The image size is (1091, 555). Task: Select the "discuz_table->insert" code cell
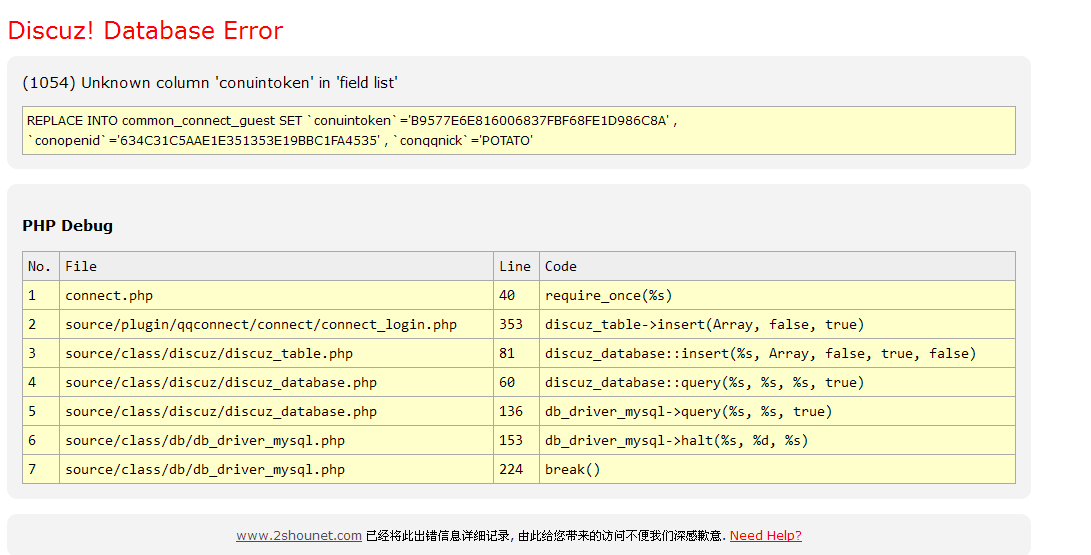[704, 324]
